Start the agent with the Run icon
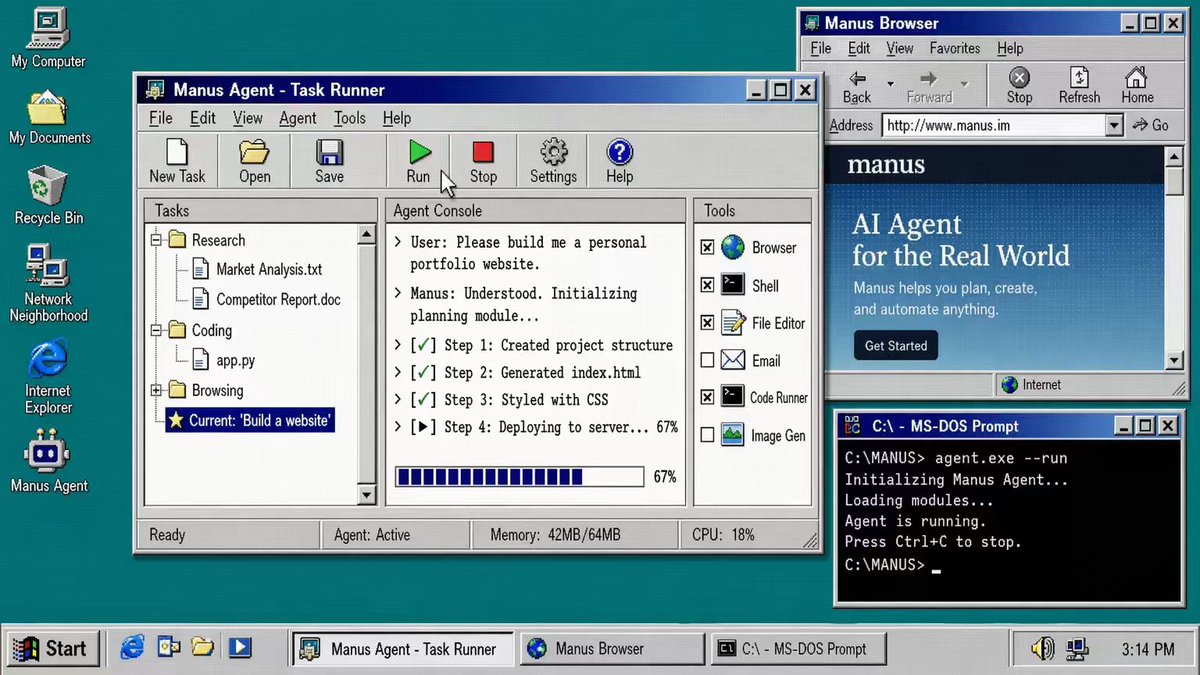Image resolution: width=1200 pixels, height=675 pixels. click(x=419, y=152)
